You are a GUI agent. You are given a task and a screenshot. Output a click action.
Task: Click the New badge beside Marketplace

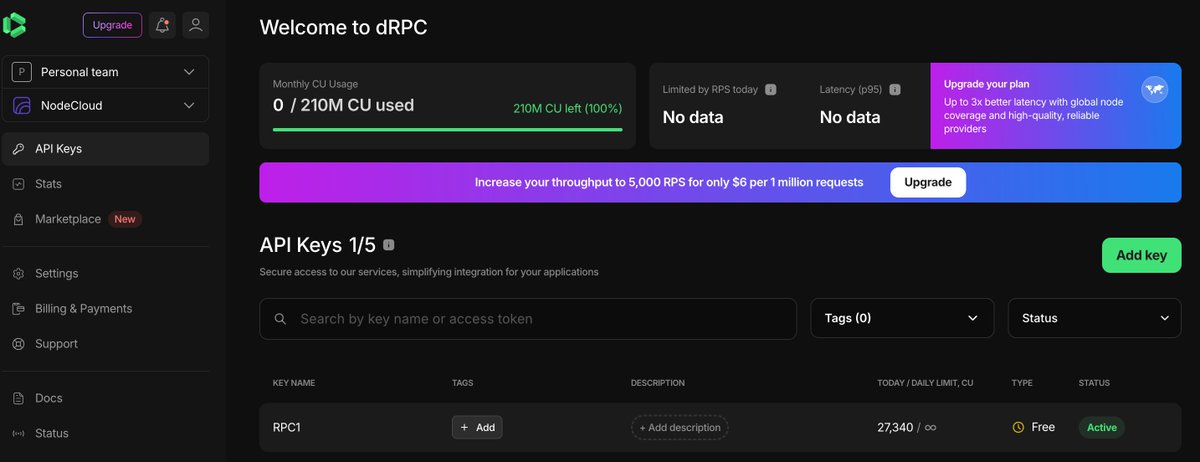click(124, 219)
